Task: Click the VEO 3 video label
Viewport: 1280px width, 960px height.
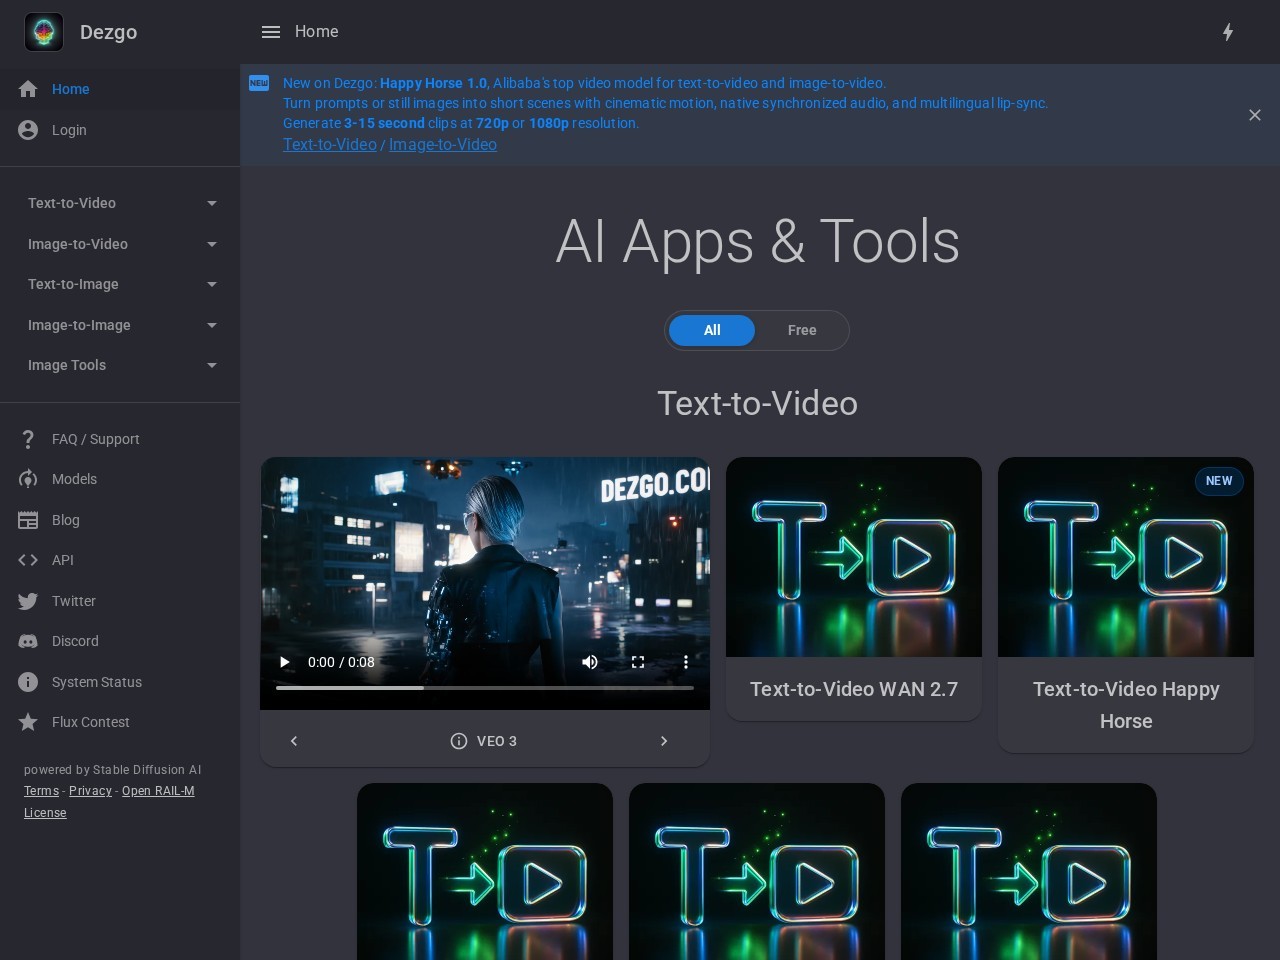Action: 497,741
